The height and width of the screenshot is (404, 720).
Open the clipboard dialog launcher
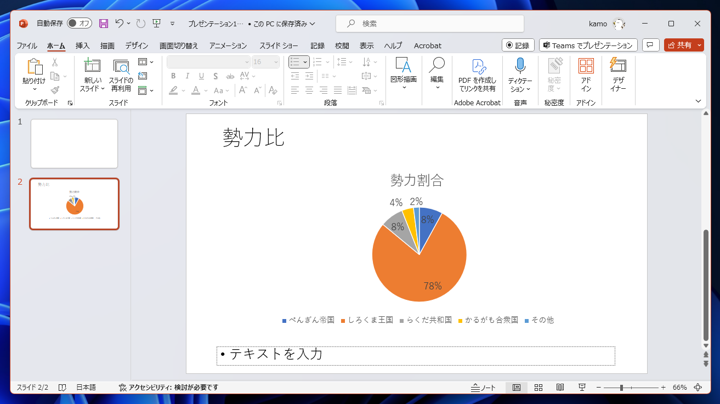(x=70, y=103)
